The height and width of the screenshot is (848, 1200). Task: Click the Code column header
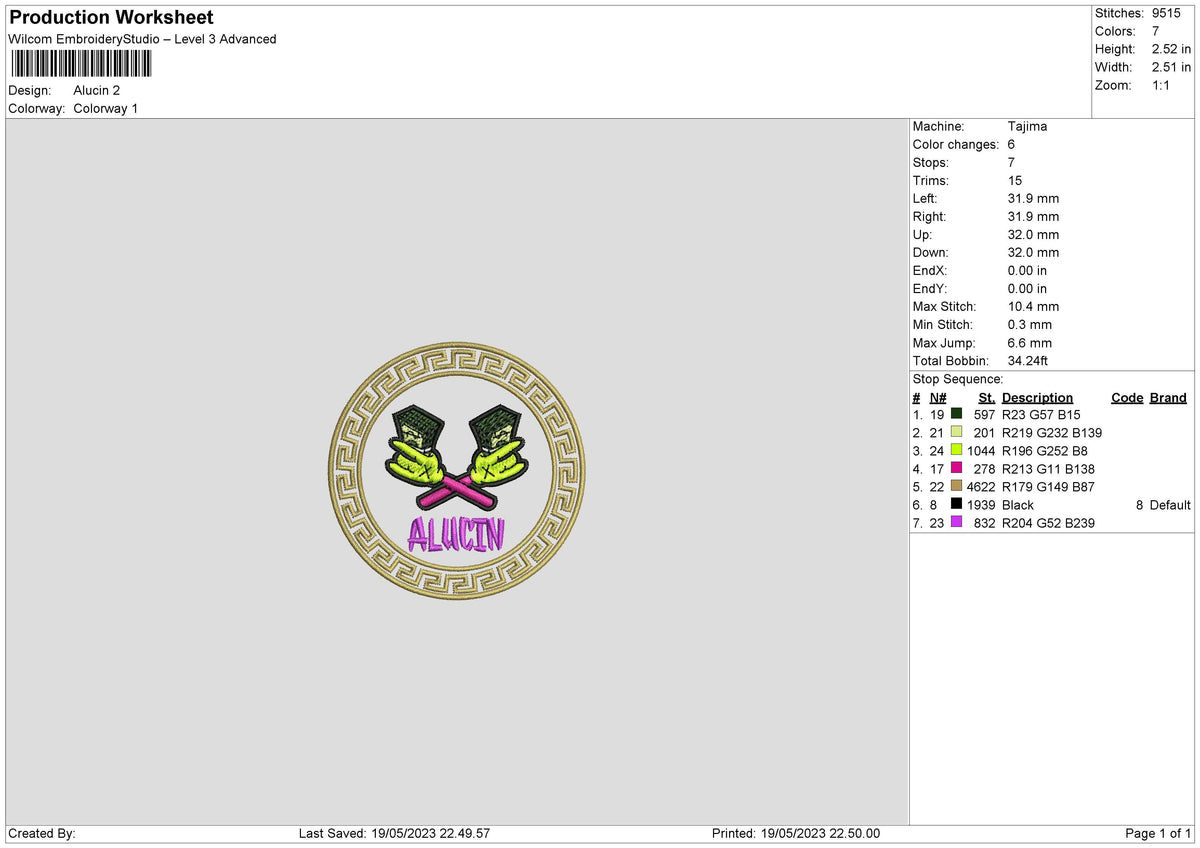(x=1127, y=397)
